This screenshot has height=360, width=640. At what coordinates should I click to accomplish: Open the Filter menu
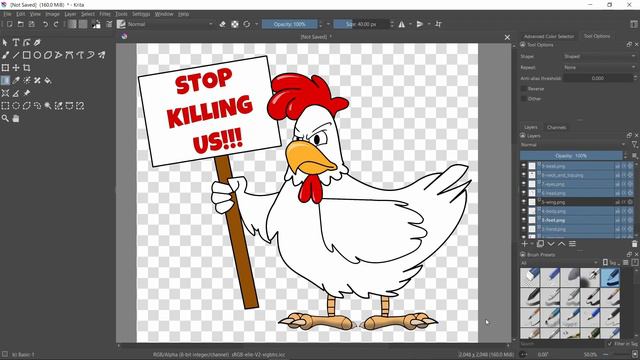pyautogui.click(x=105, y=14)
